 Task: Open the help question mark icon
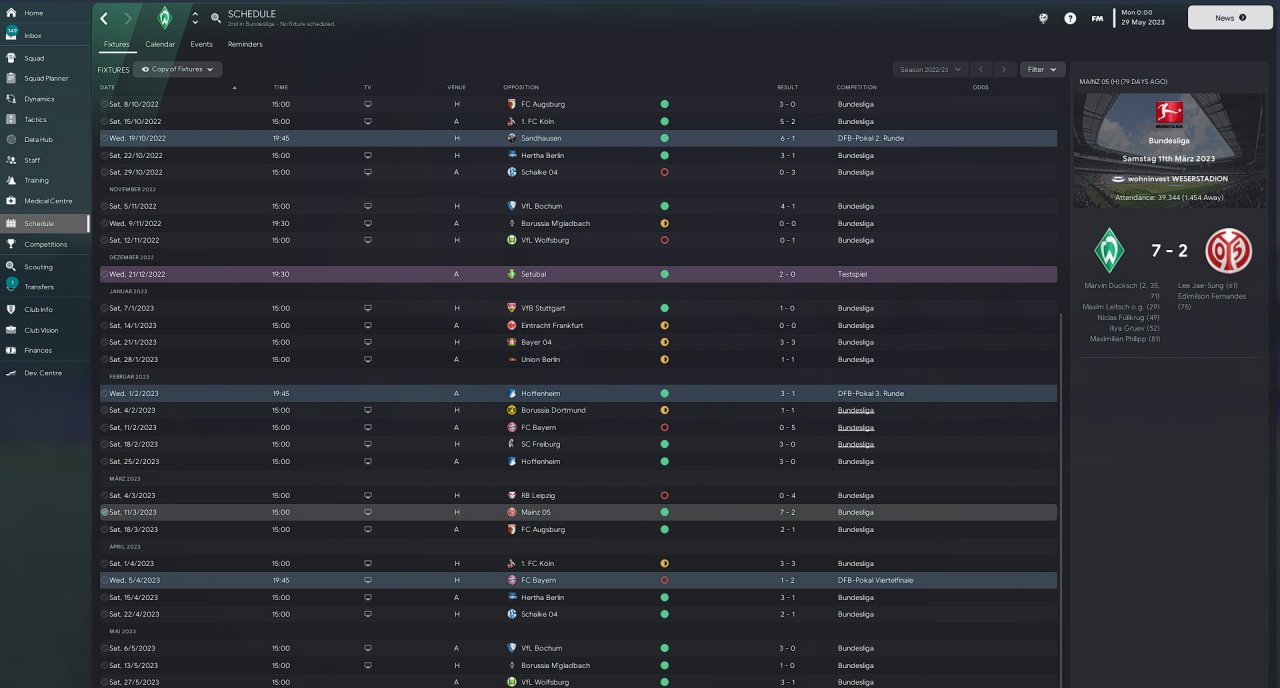click(x=1070, y=18)
